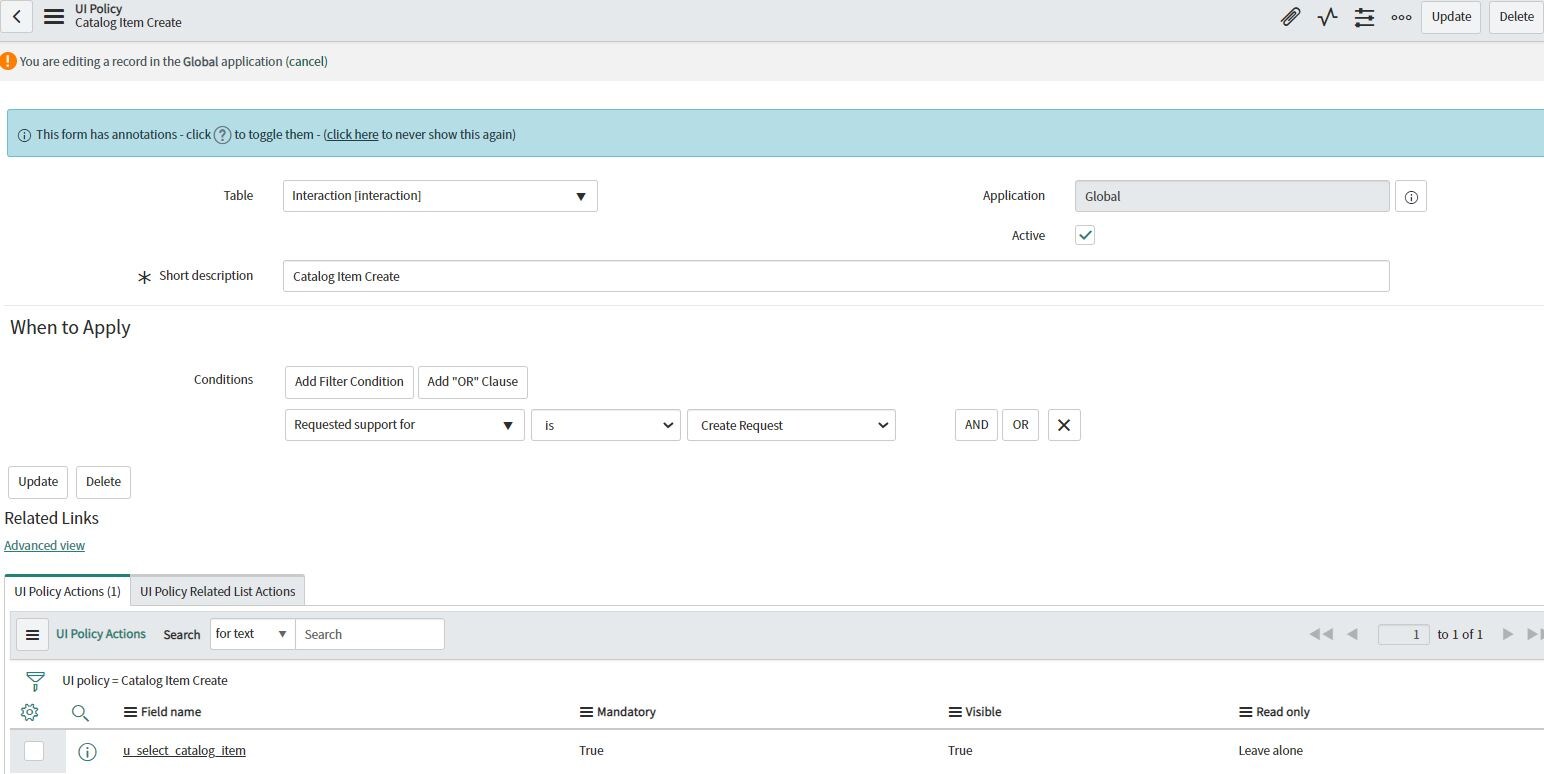Click the OR condition button

click(x=1020, y=425)
